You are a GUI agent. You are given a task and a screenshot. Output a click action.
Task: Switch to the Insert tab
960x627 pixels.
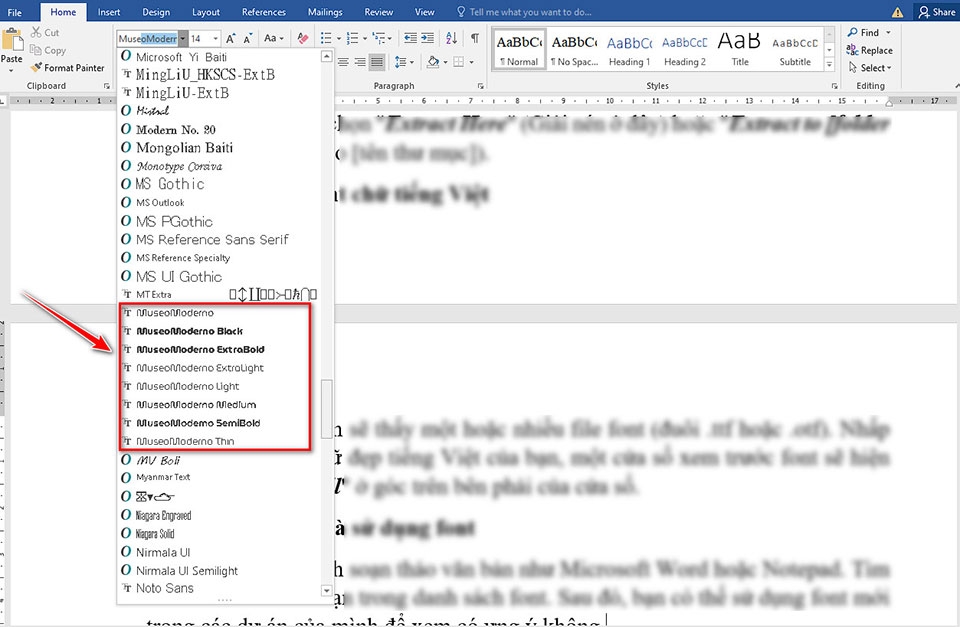click(x=109, y=12)
